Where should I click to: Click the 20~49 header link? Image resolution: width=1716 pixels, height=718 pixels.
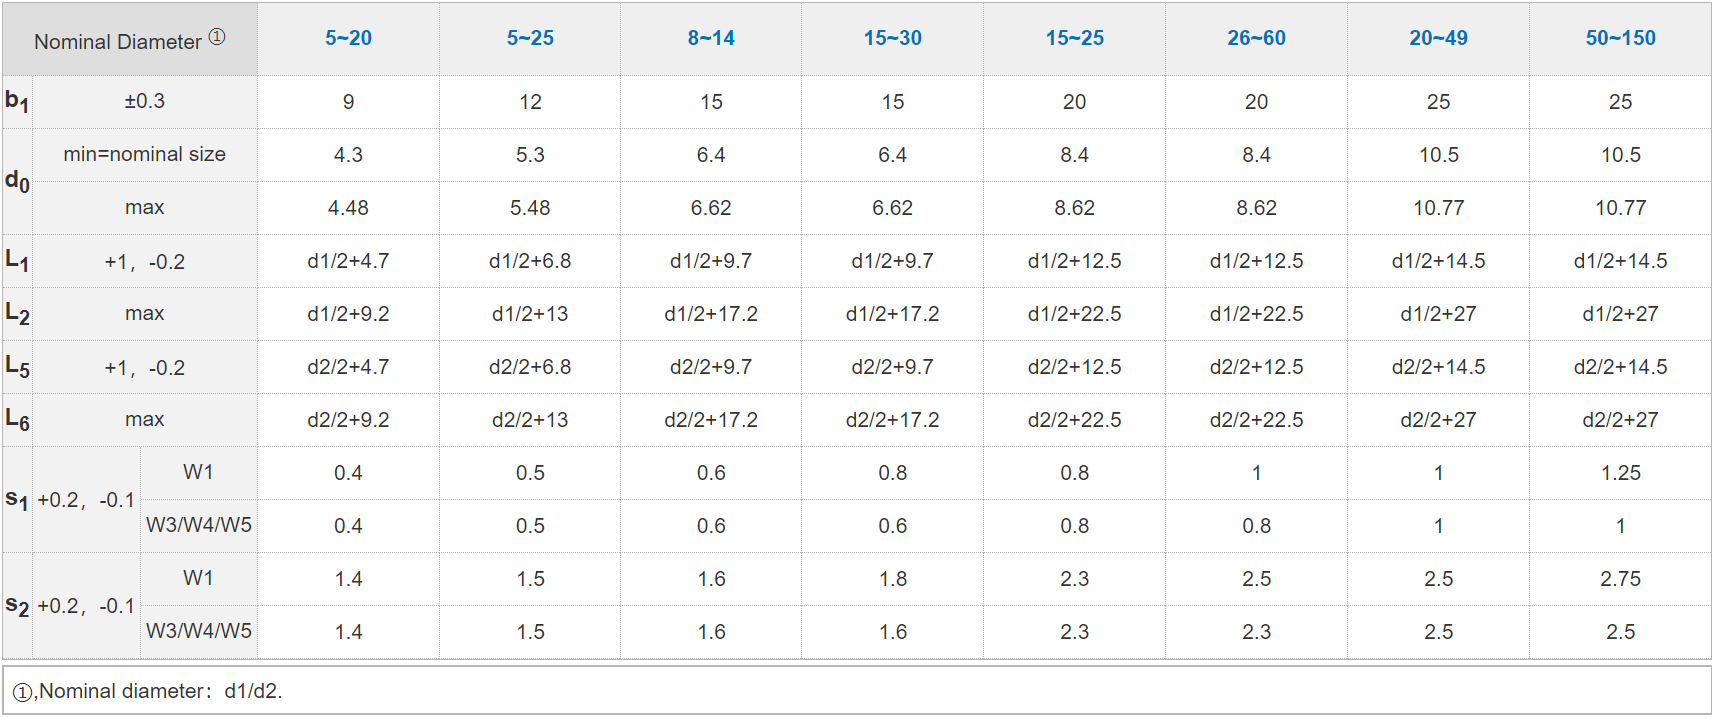click(x=1439, y=38)
